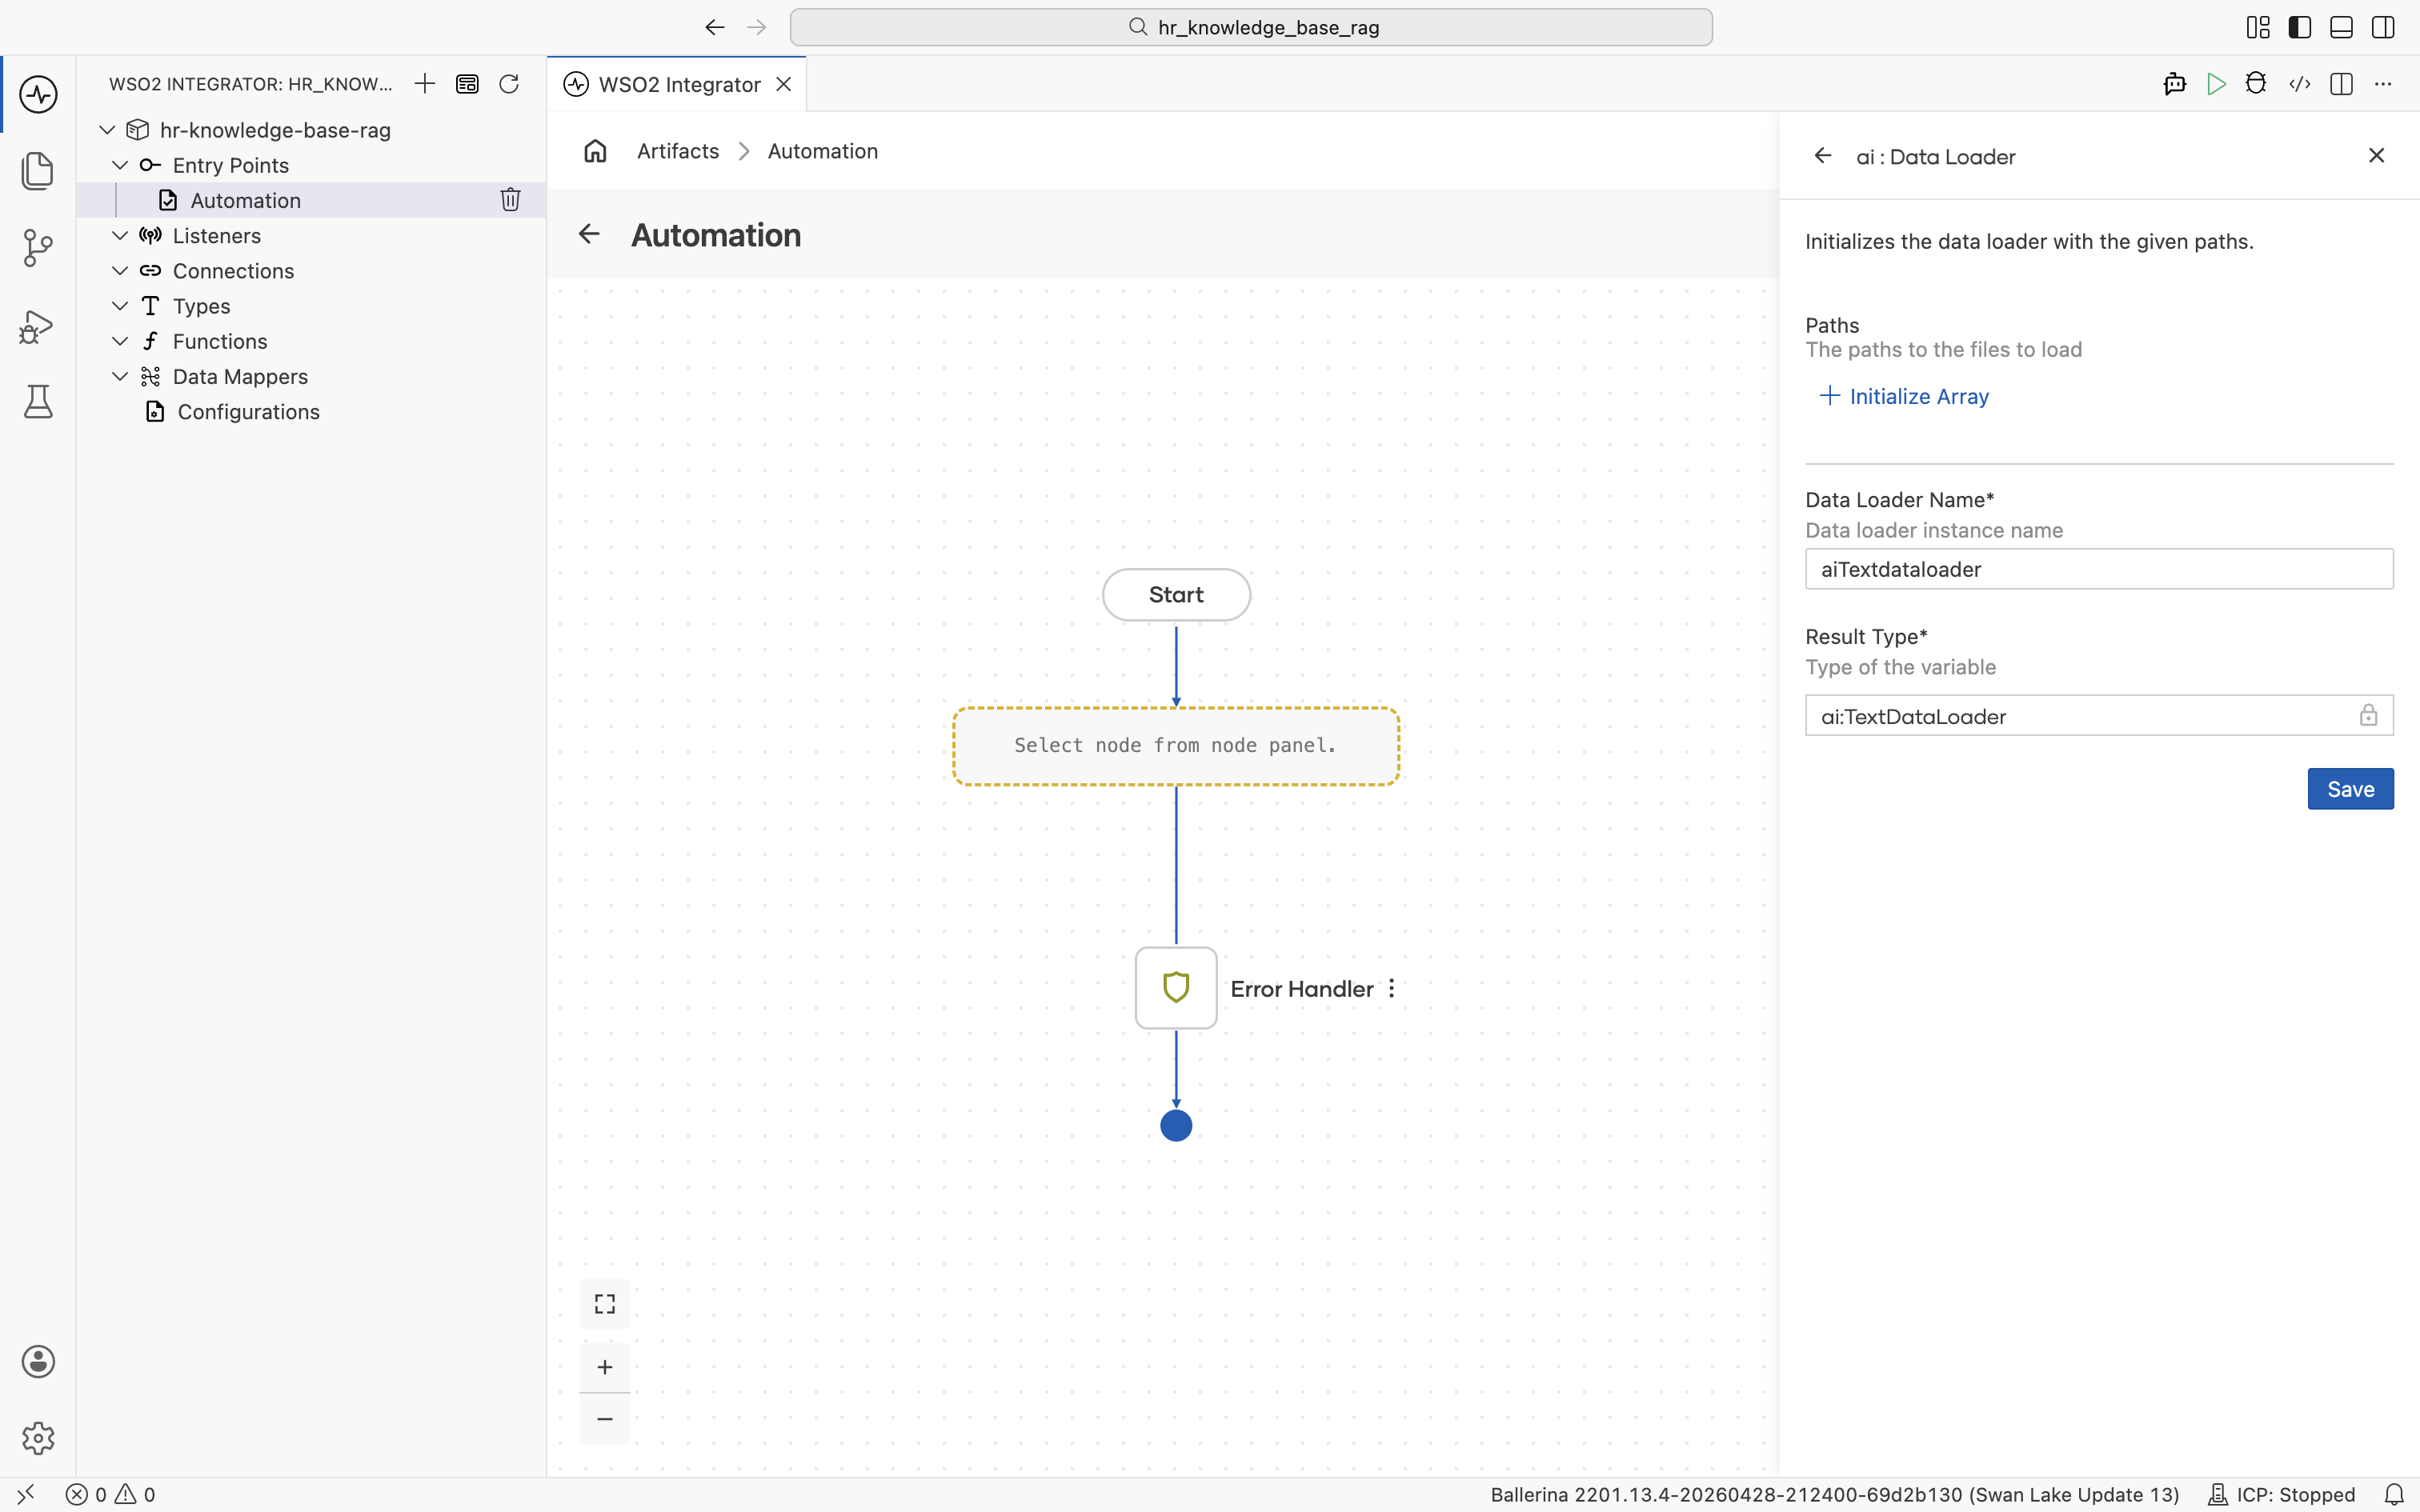Toggle the primary side bar

coord(2300,27)
